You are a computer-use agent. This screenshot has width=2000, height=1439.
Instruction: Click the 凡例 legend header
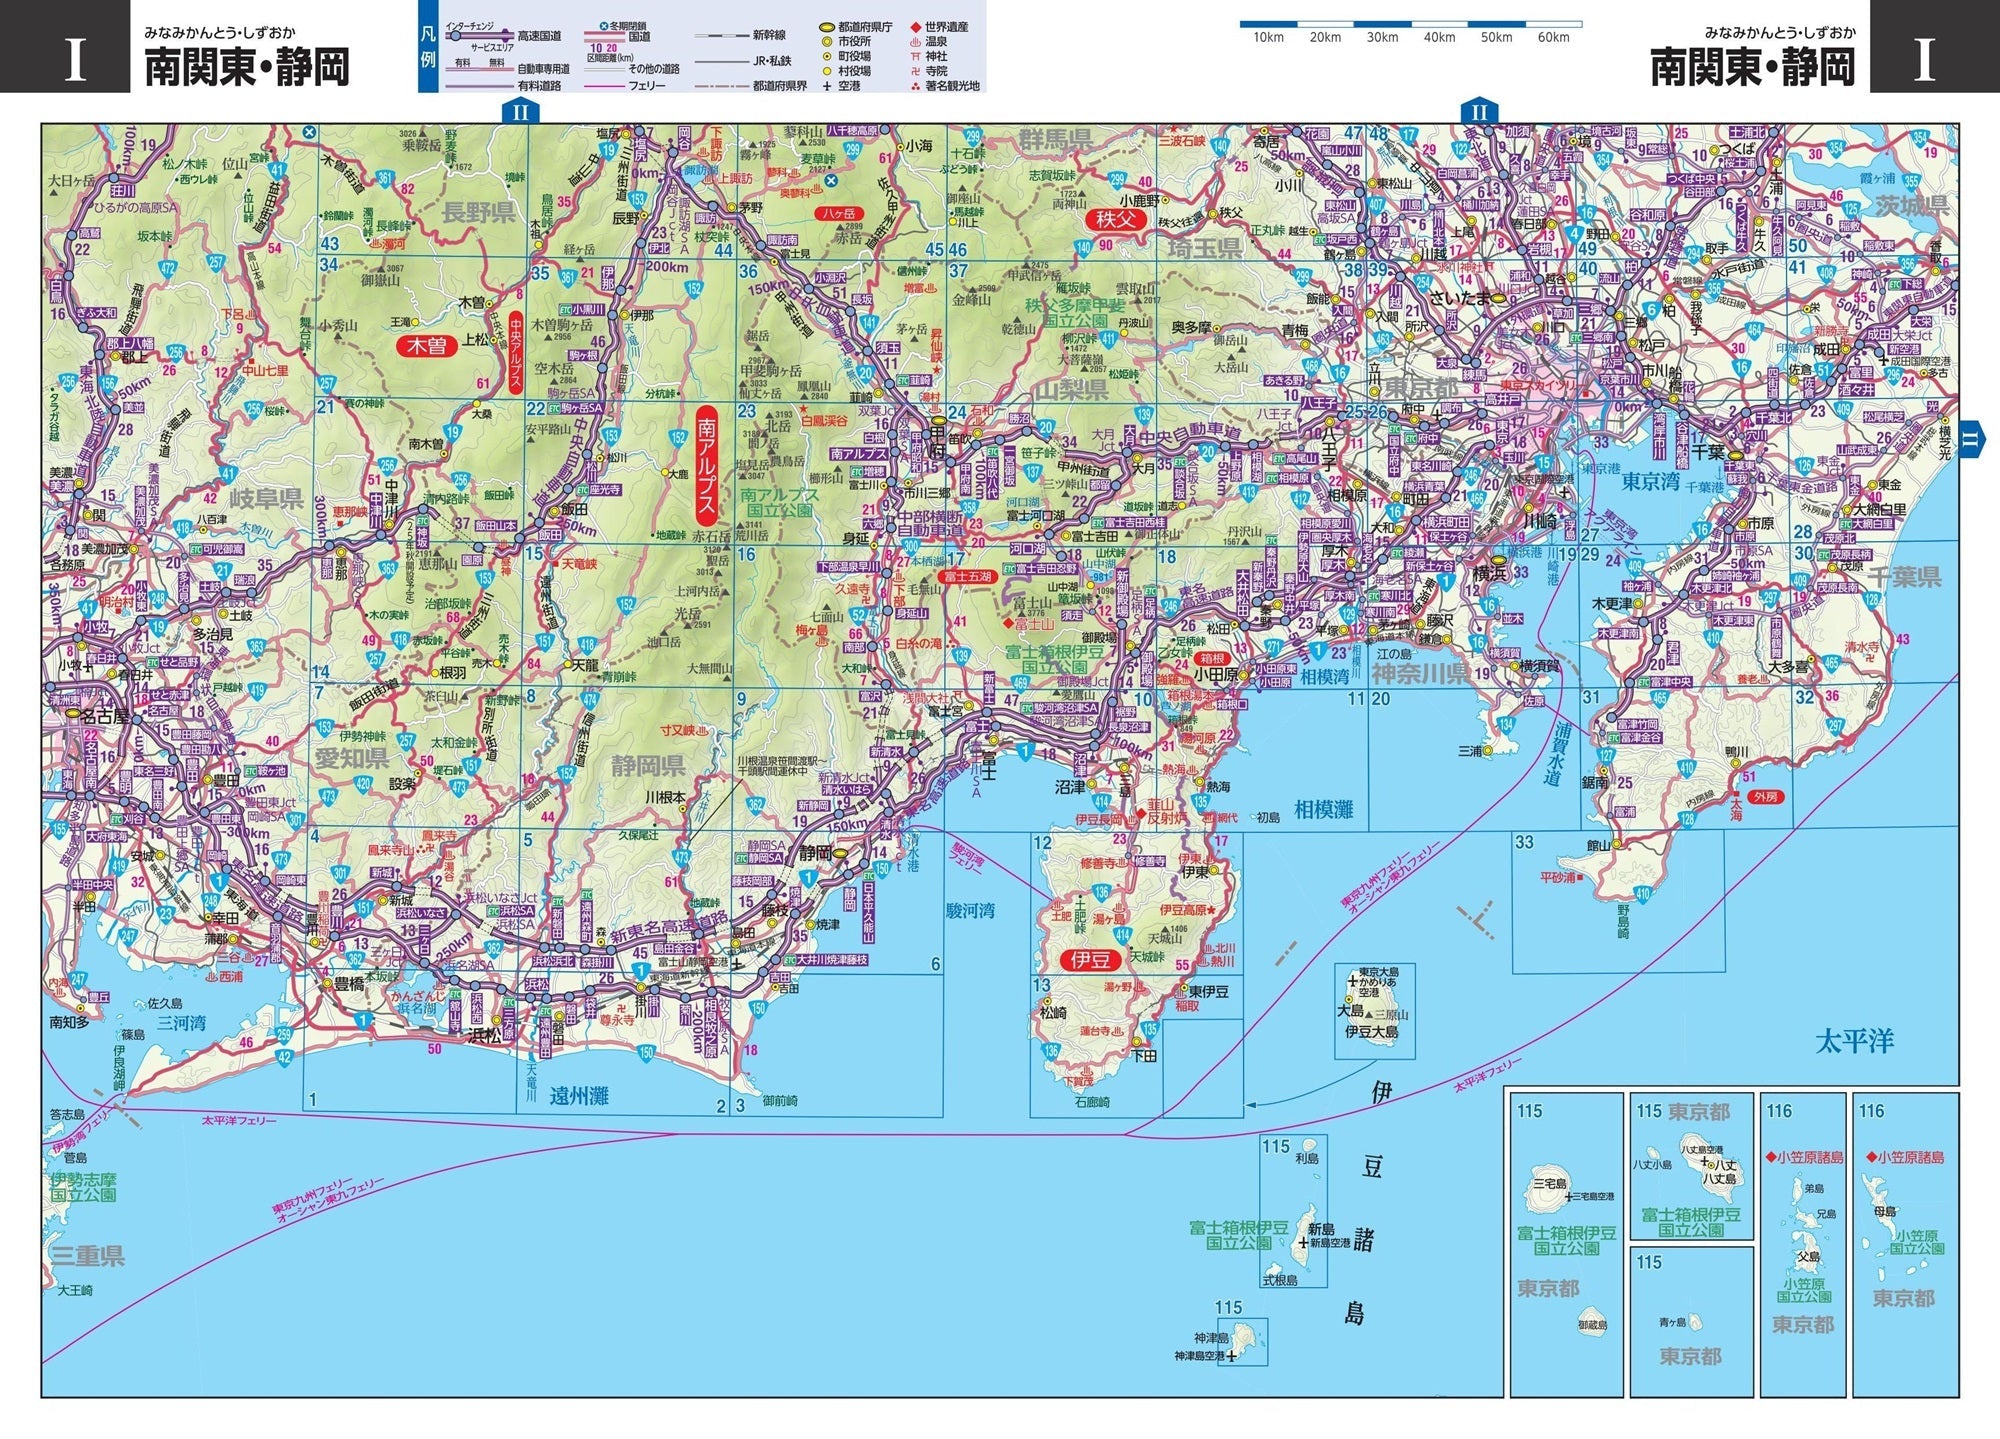pos(429,47)
